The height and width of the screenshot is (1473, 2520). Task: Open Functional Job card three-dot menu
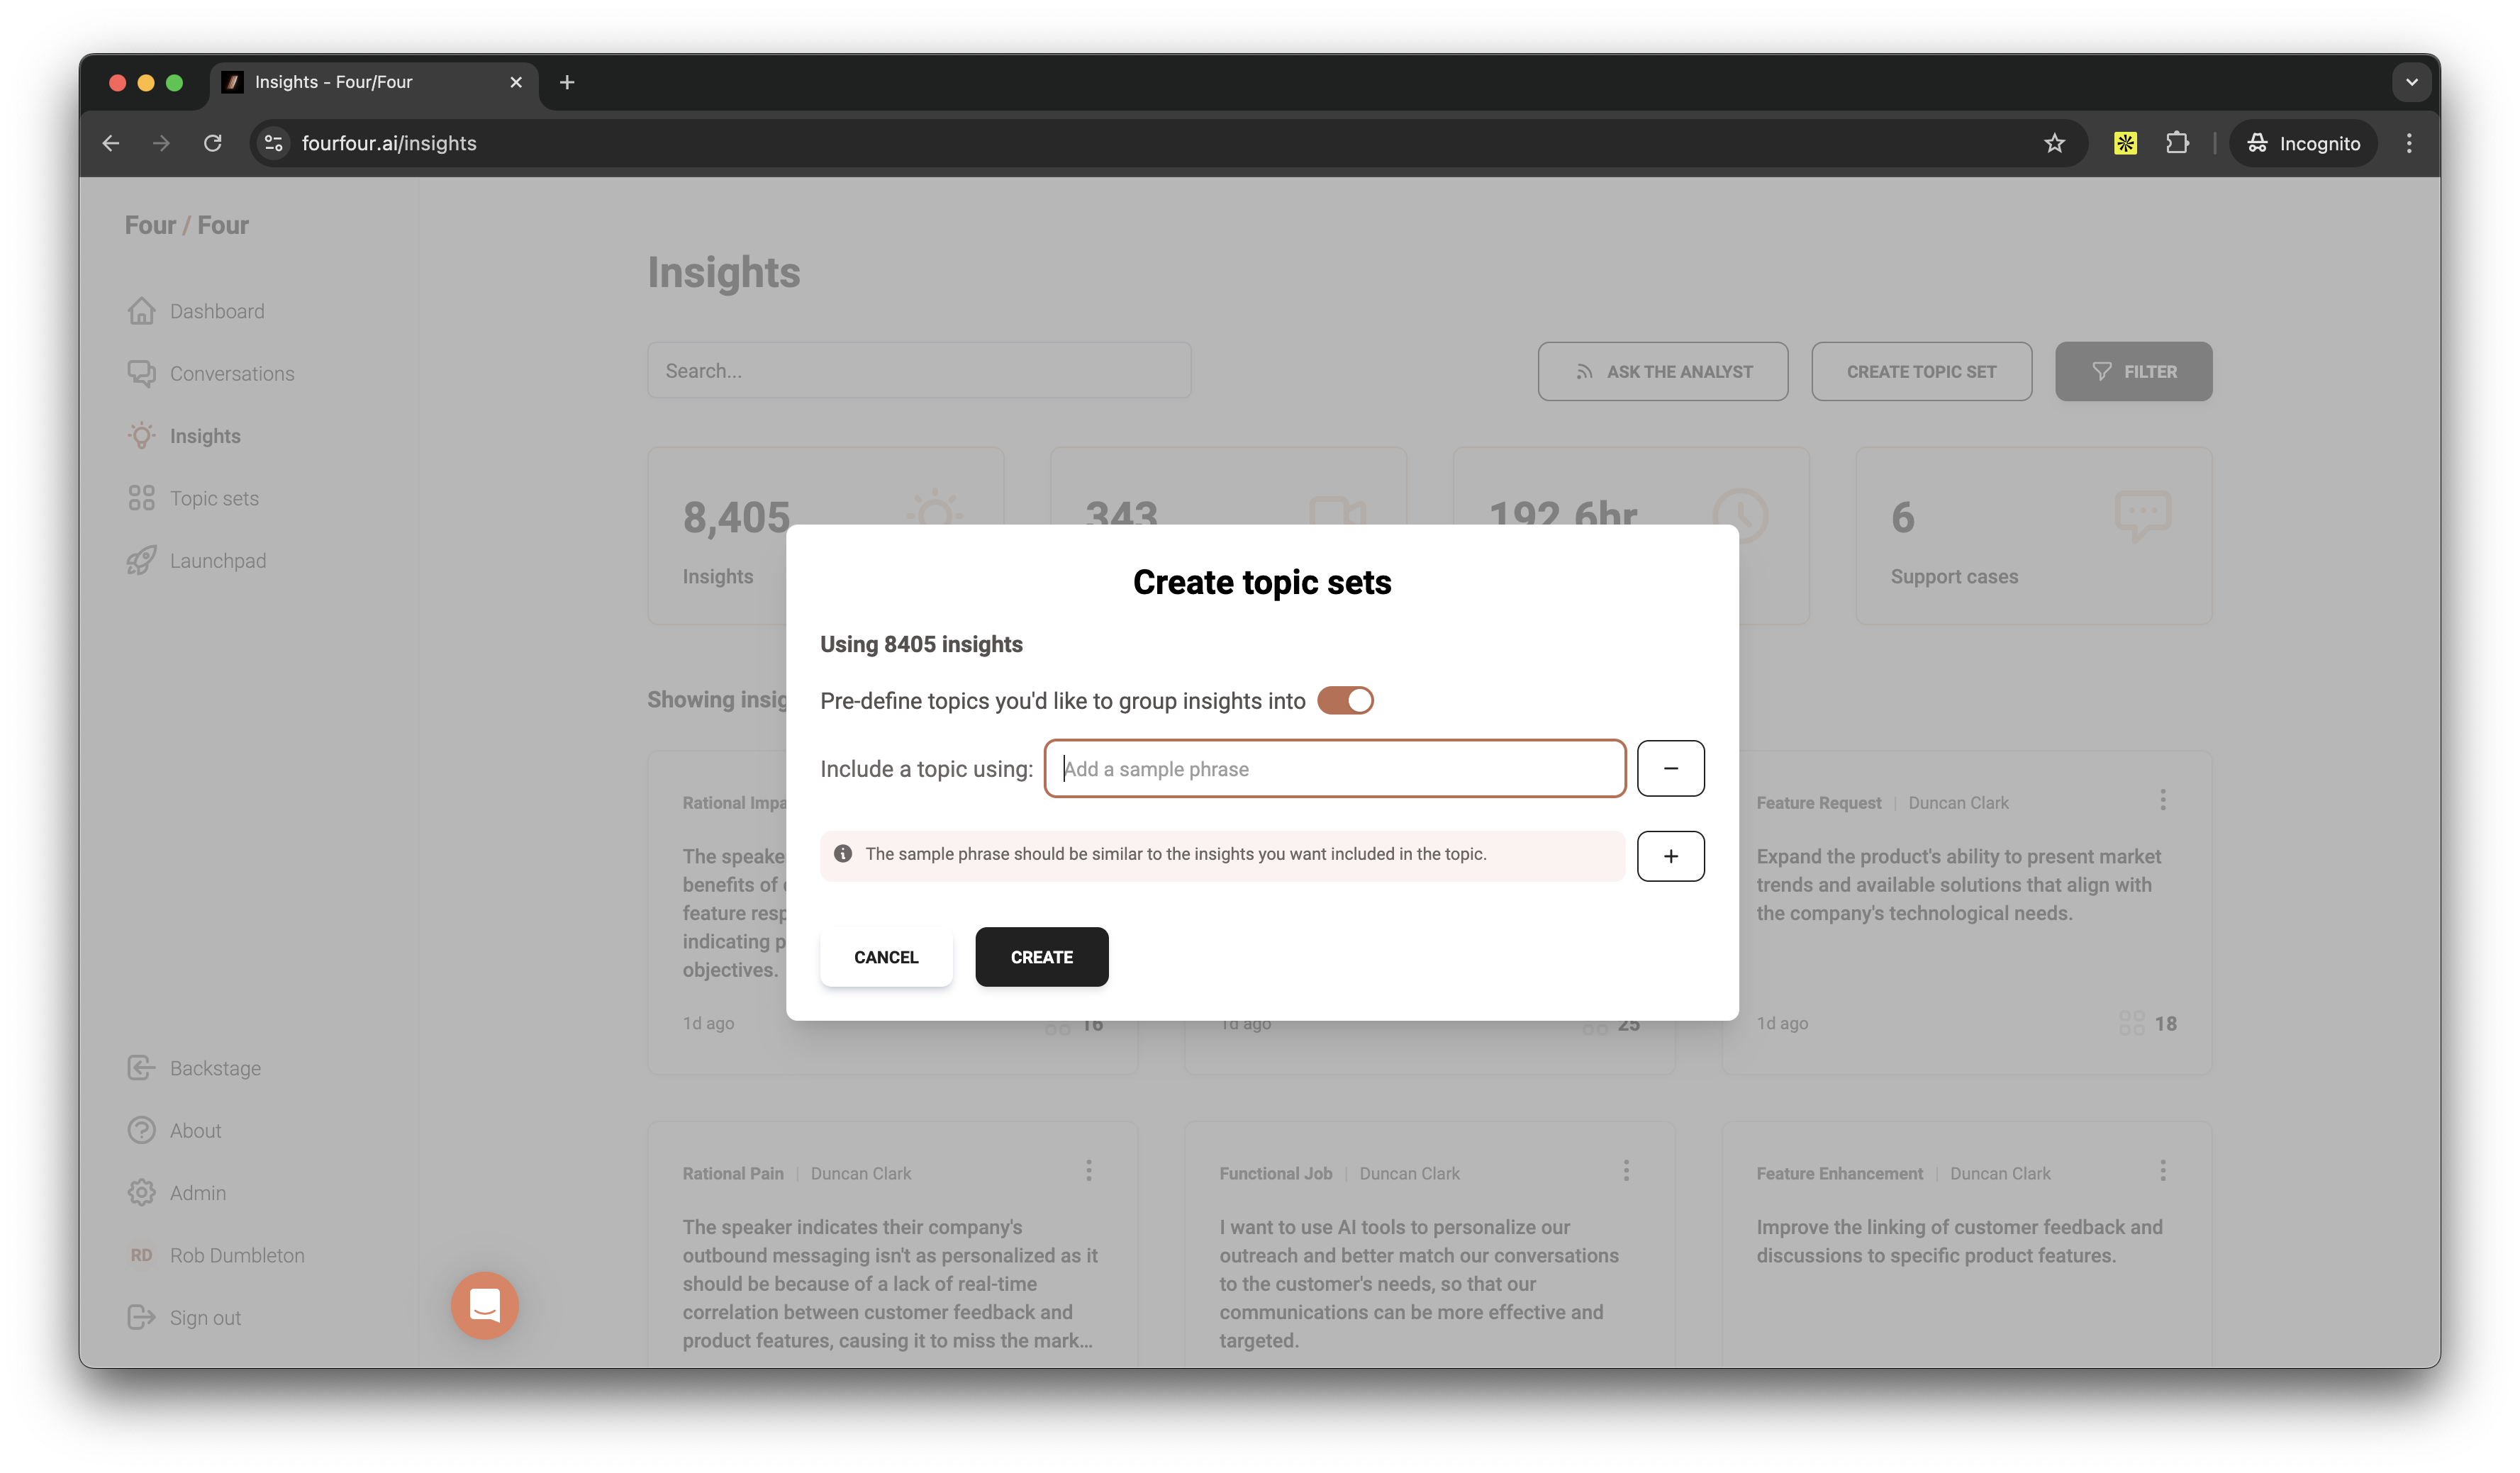click(1626, 1170)
